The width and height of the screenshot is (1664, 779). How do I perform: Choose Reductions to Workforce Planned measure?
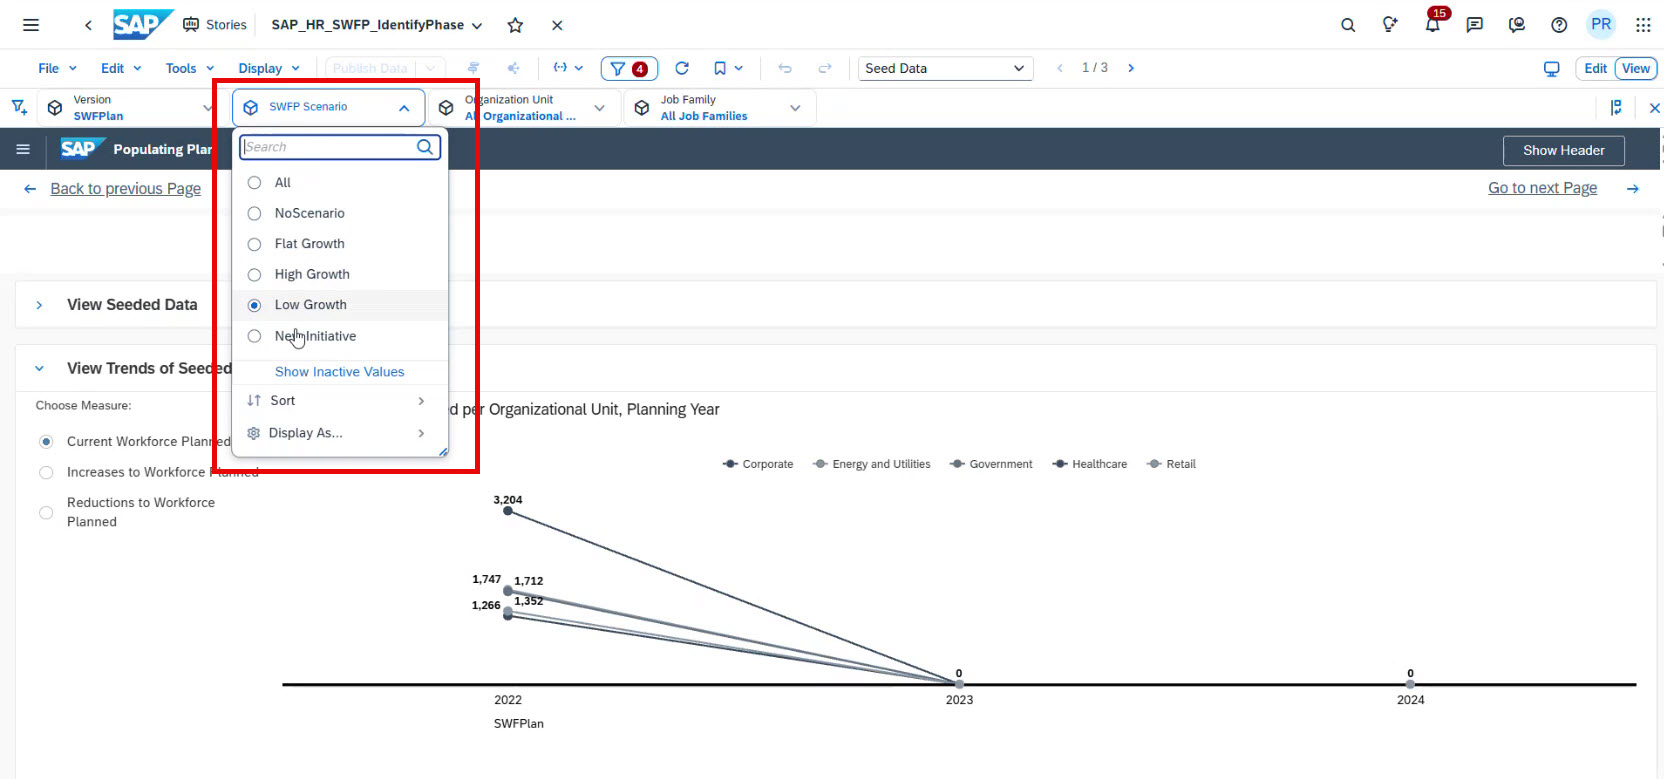pos(46,512)
